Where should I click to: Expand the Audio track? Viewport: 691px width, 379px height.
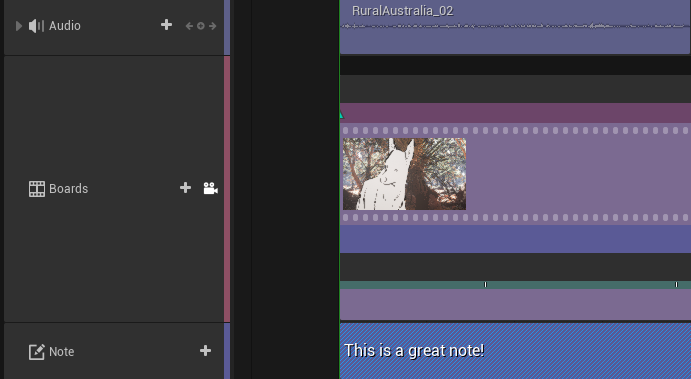point(19,26)
